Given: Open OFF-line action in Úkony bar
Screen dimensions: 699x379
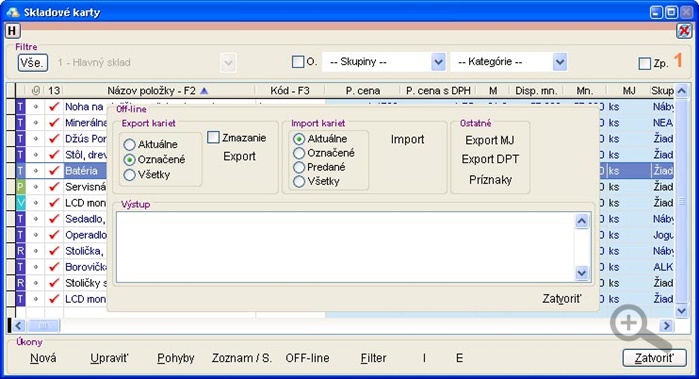Looking at the screenshot, I should [x=307, y=358].
